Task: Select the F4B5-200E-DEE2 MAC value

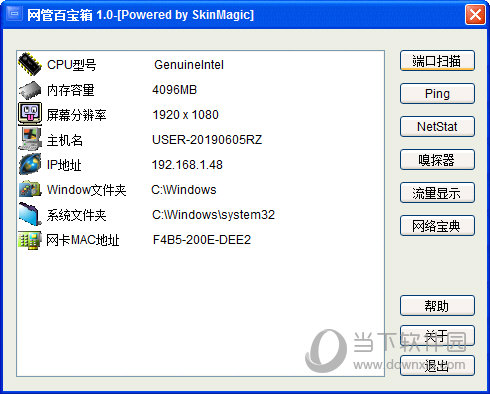Action: coord(202,240)
